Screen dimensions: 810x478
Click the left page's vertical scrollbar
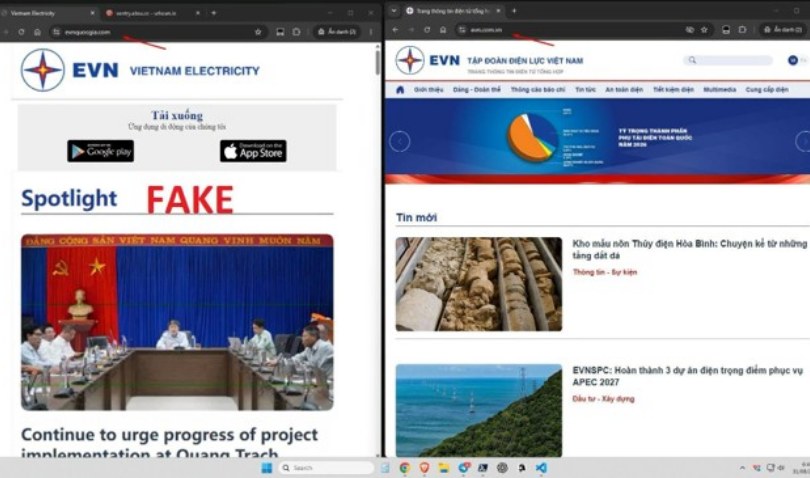378,61
